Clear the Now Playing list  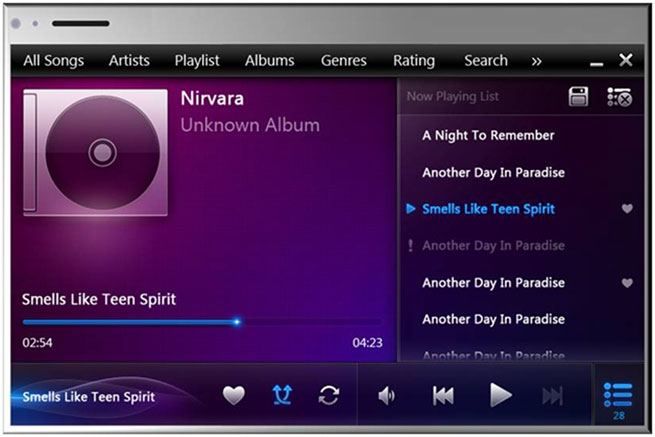click(x=619, y=97)
